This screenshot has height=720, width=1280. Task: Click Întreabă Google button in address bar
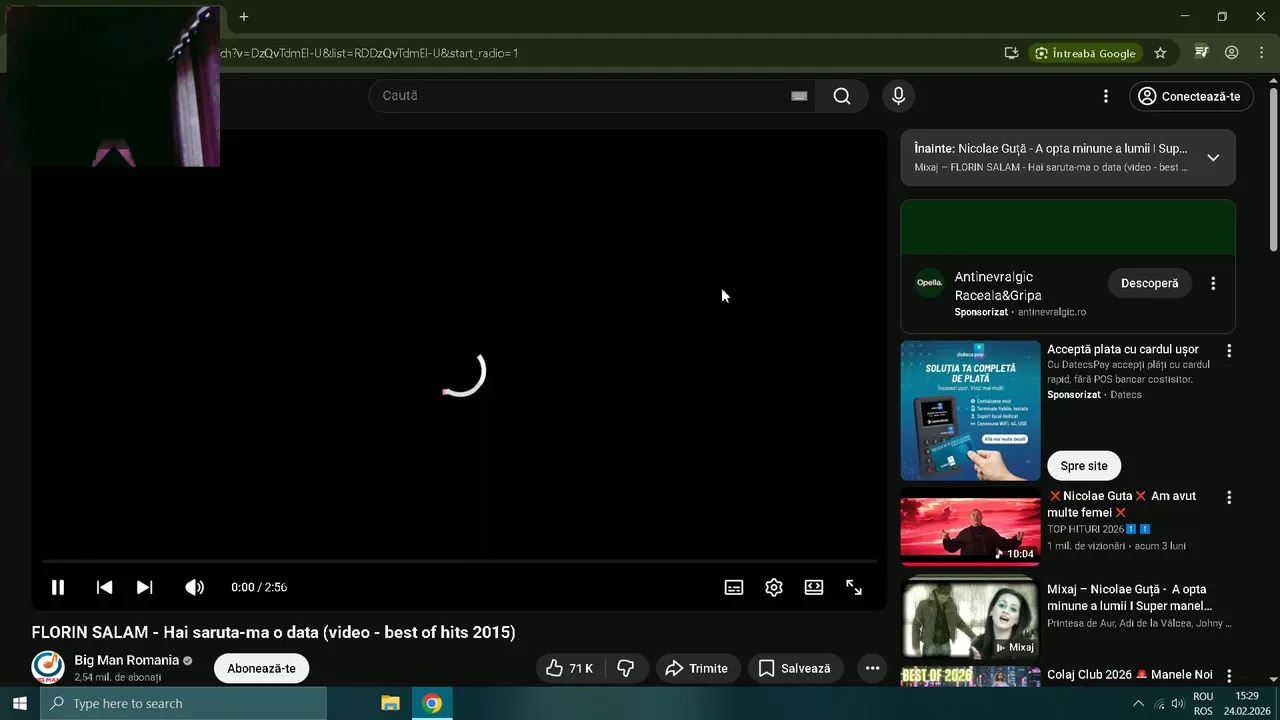click(1085, 53)
